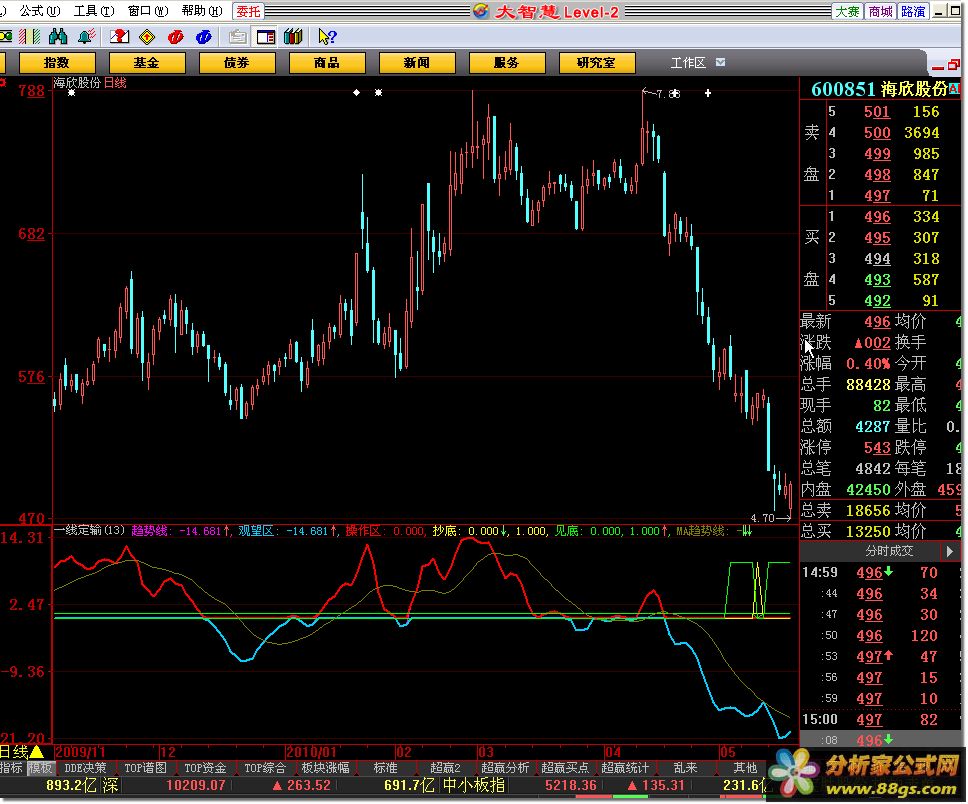Click the stock title 600851 海欣股份
968x804 pixels.
879,89
